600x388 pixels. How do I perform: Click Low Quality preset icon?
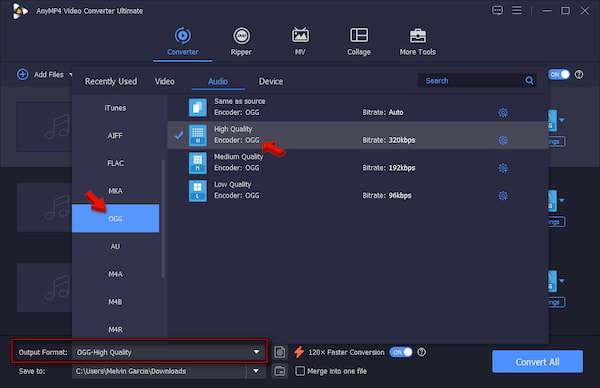click(x=198, y=191)
